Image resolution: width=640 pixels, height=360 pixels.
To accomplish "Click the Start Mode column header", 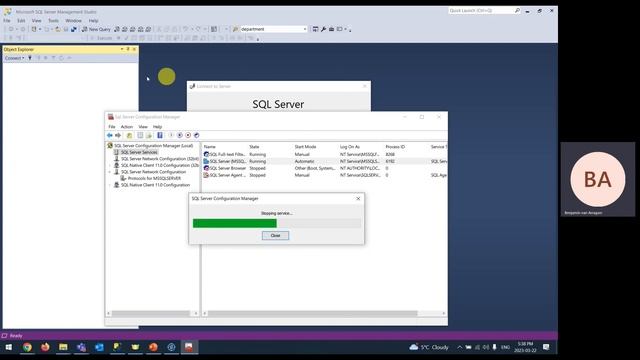I will click(316, 147).
